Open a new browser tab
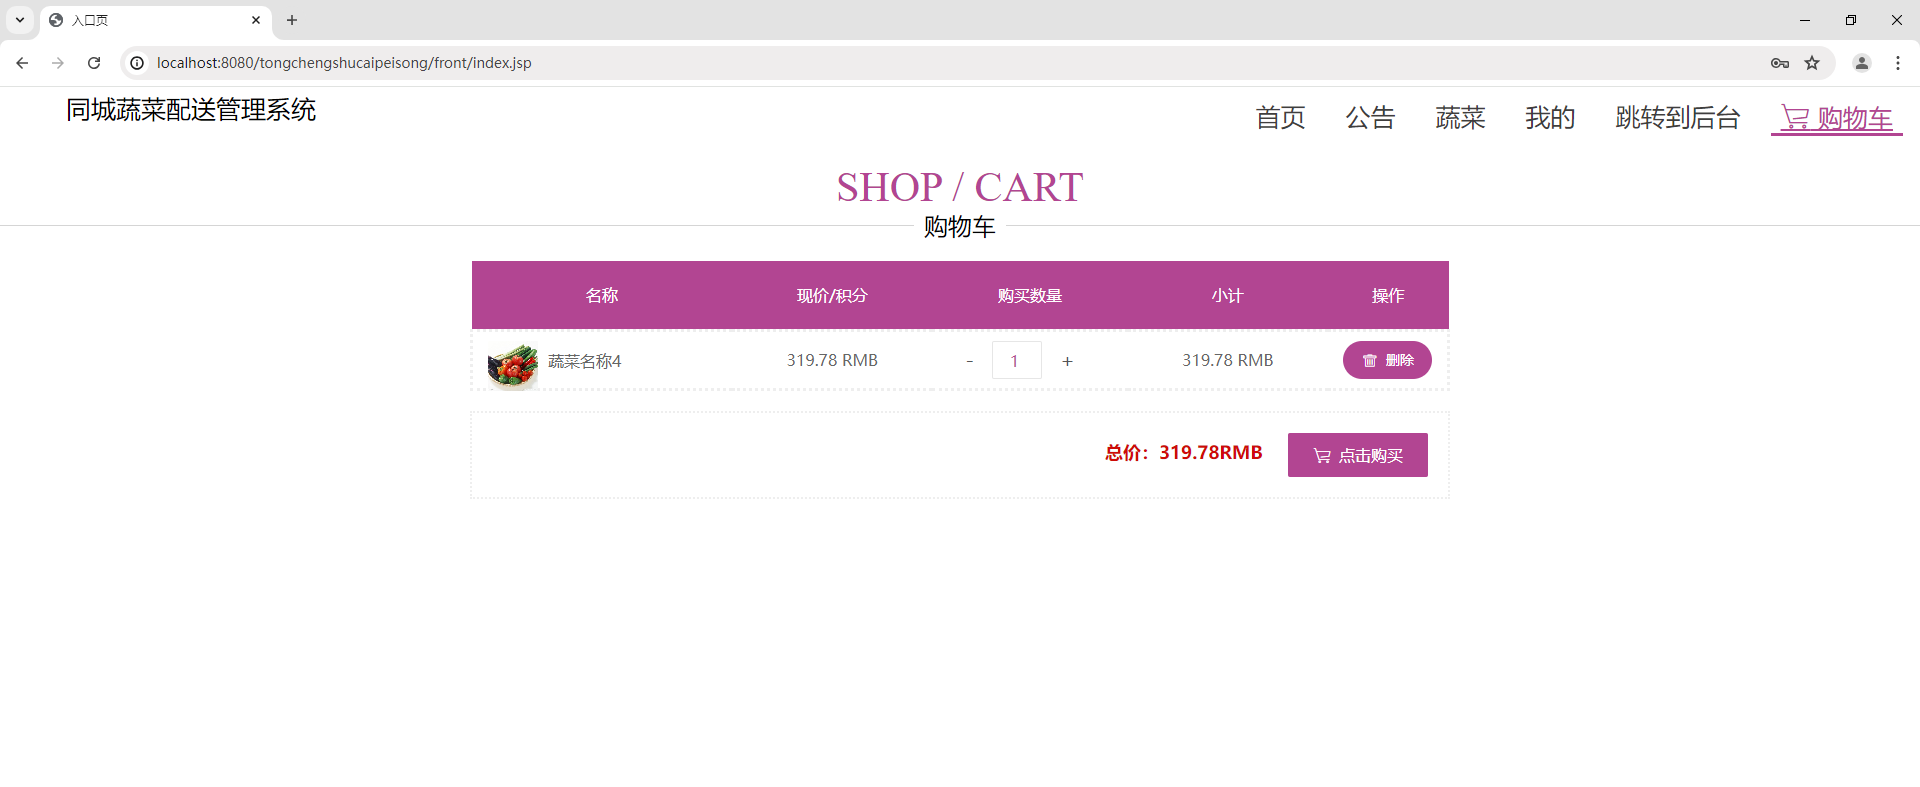 292,20
